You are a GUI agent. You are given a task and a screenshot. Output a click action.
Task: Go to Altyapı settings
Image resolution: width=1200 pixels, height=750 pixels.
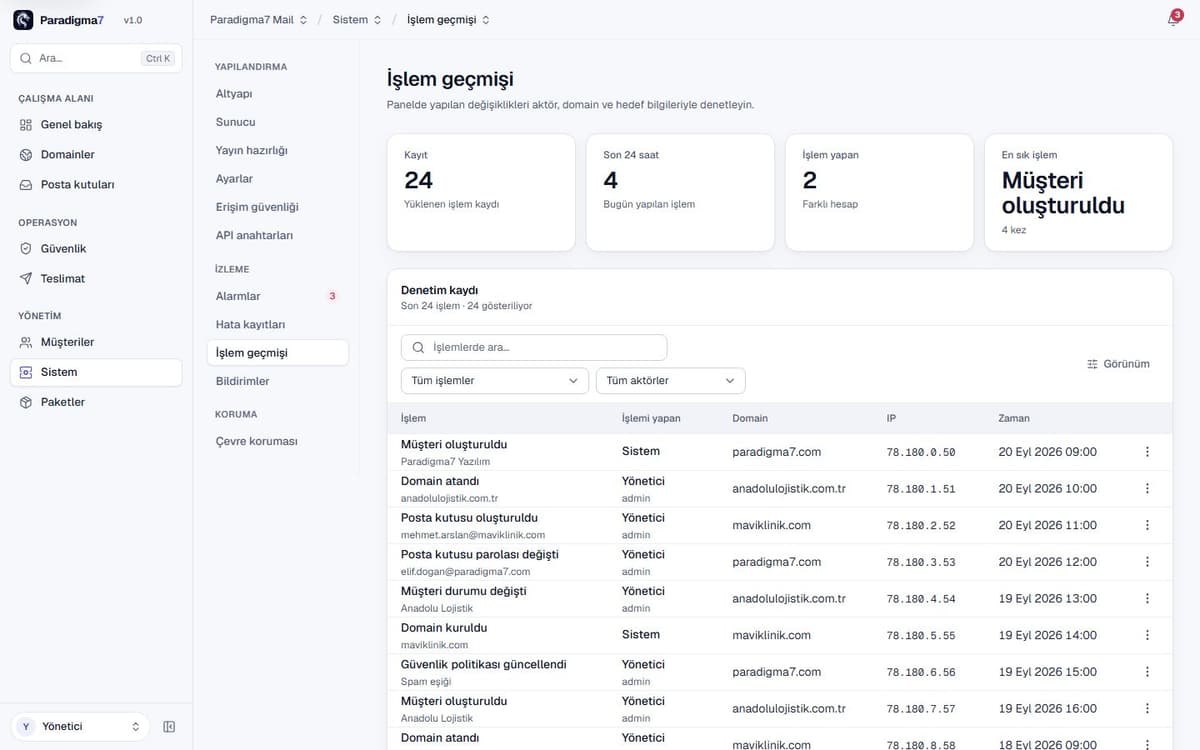(278, 94)
